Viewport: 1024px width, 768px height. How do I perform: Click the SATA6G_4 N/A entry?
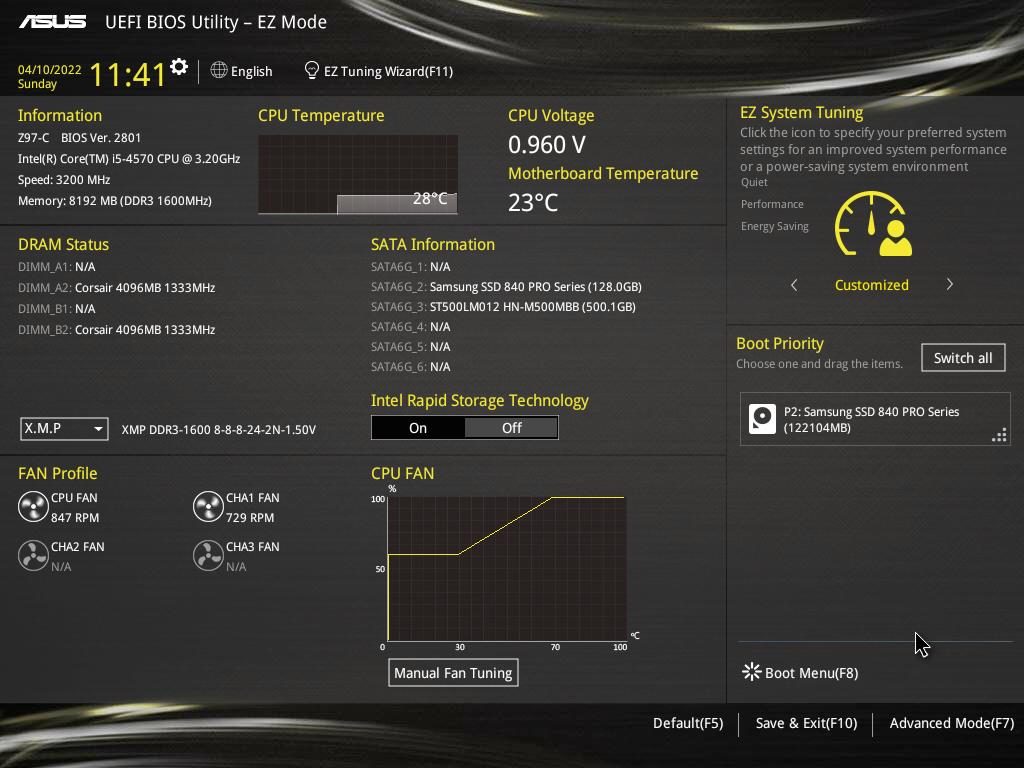click(x=411, y=327)
